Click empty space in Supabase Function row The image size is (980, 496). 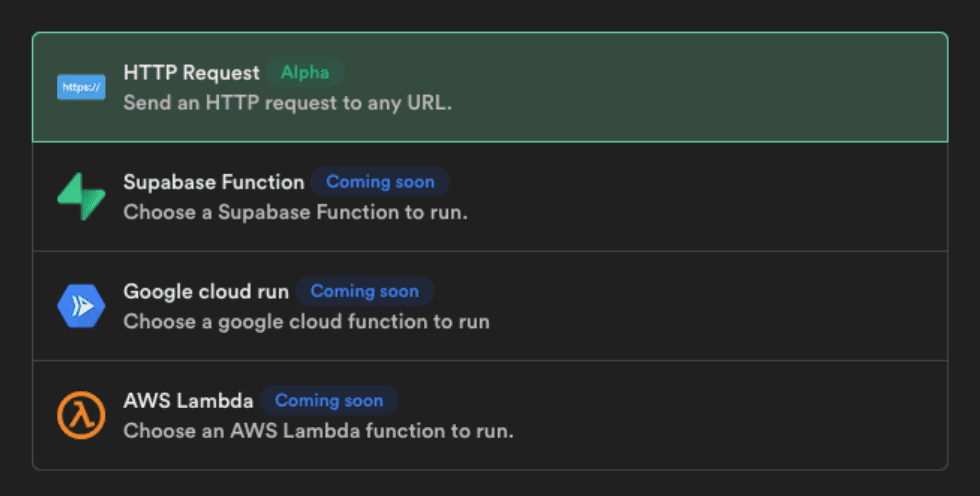click(x=700, y=197)
